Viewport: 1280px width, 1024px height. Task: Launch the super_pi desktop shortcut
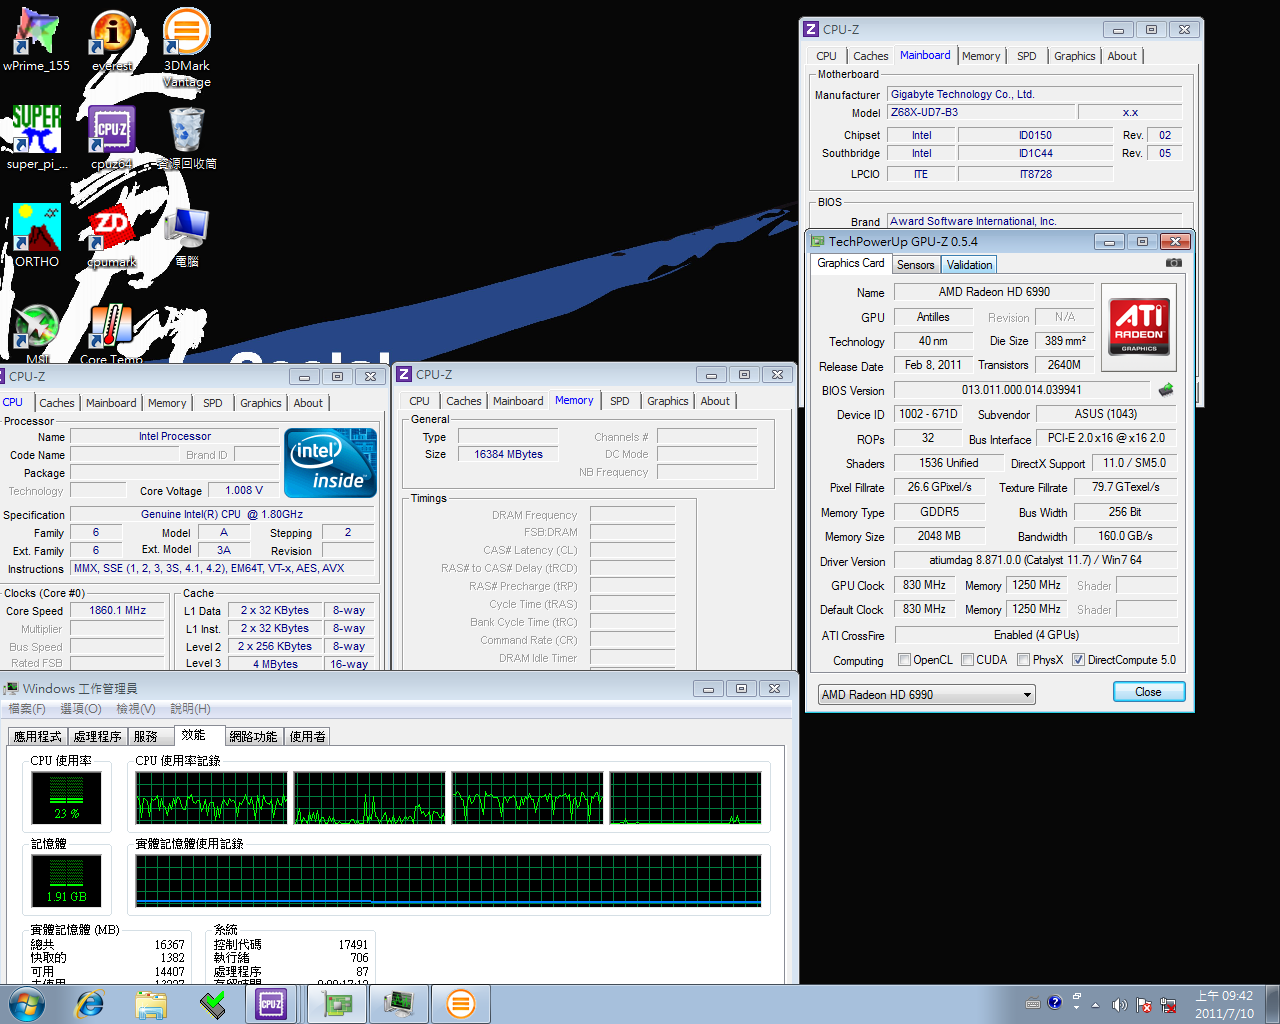(36, 138)
